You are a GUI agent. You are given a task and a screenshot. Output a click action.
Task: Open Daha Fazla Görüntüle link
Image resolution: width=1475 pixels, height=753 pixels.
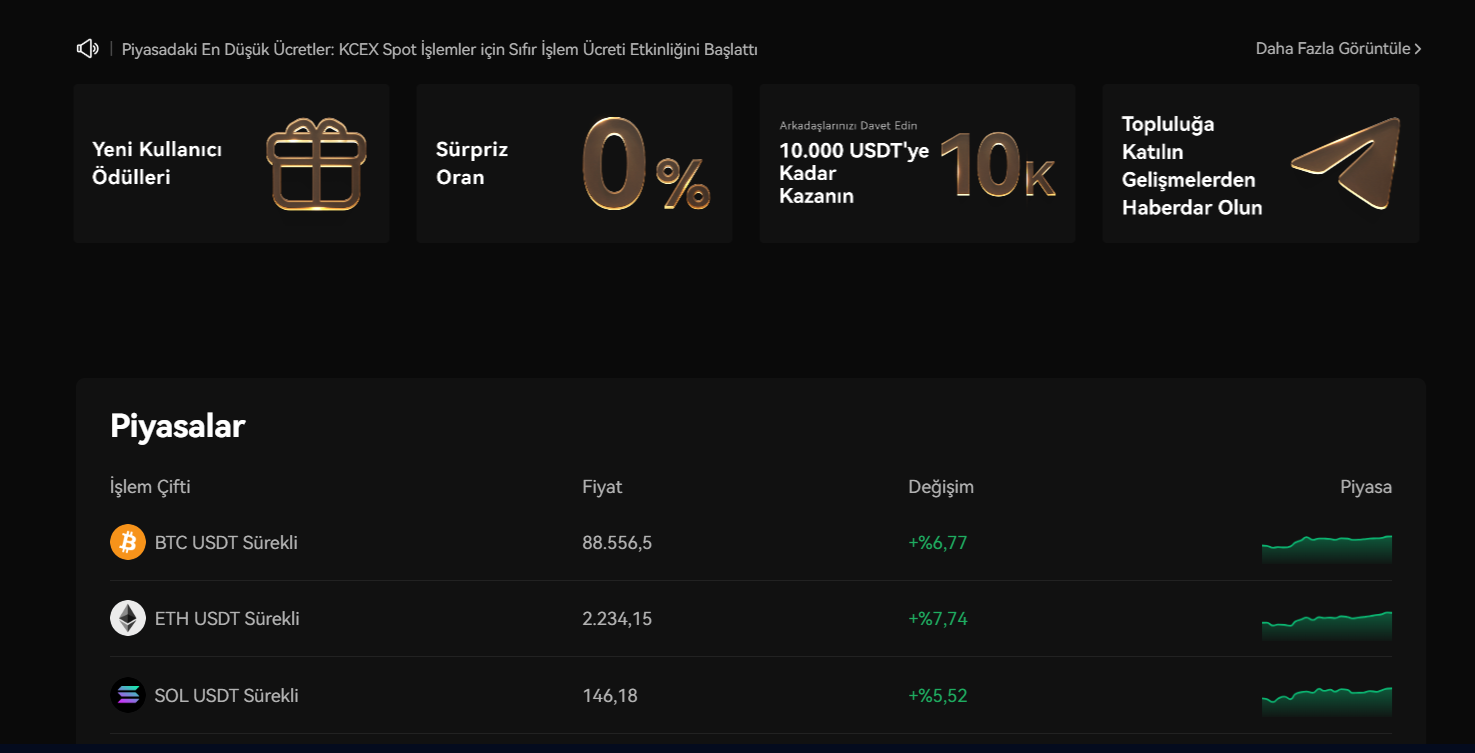[1332, 48]
